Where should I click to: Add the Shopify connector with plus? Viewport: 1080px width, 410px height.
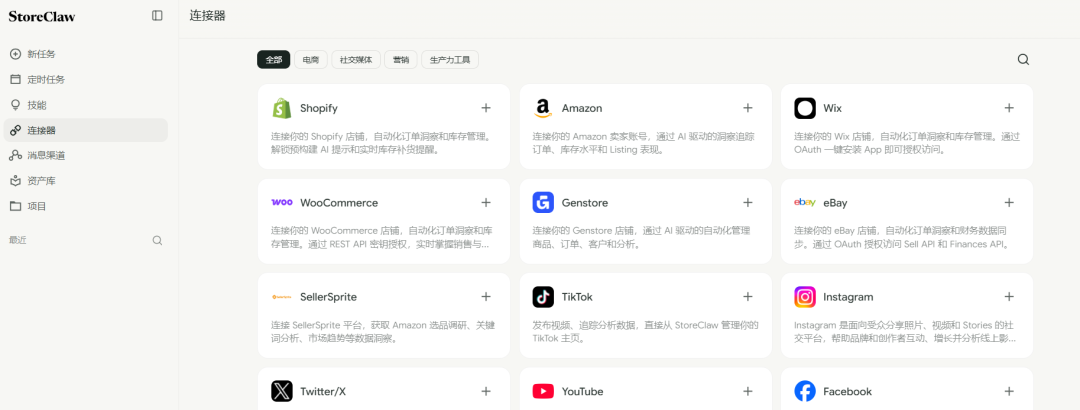point(486,107)
